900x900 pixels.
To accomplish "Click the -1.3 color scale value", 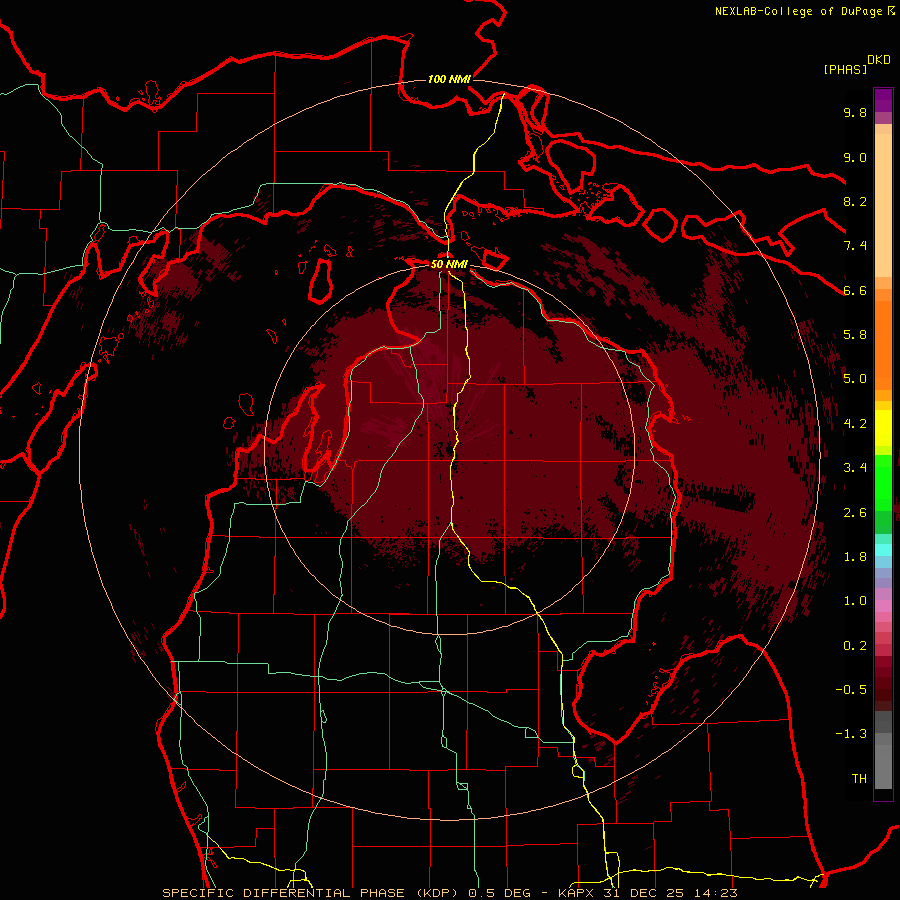I will [851, 734].
